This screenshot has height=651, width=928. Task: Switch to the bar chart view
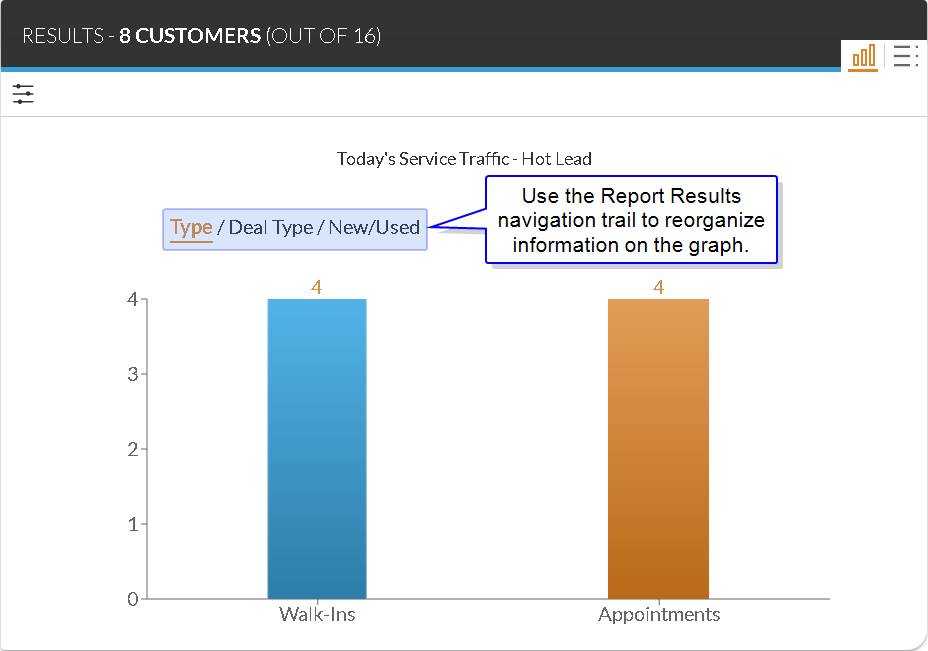[x=862, y=56]
